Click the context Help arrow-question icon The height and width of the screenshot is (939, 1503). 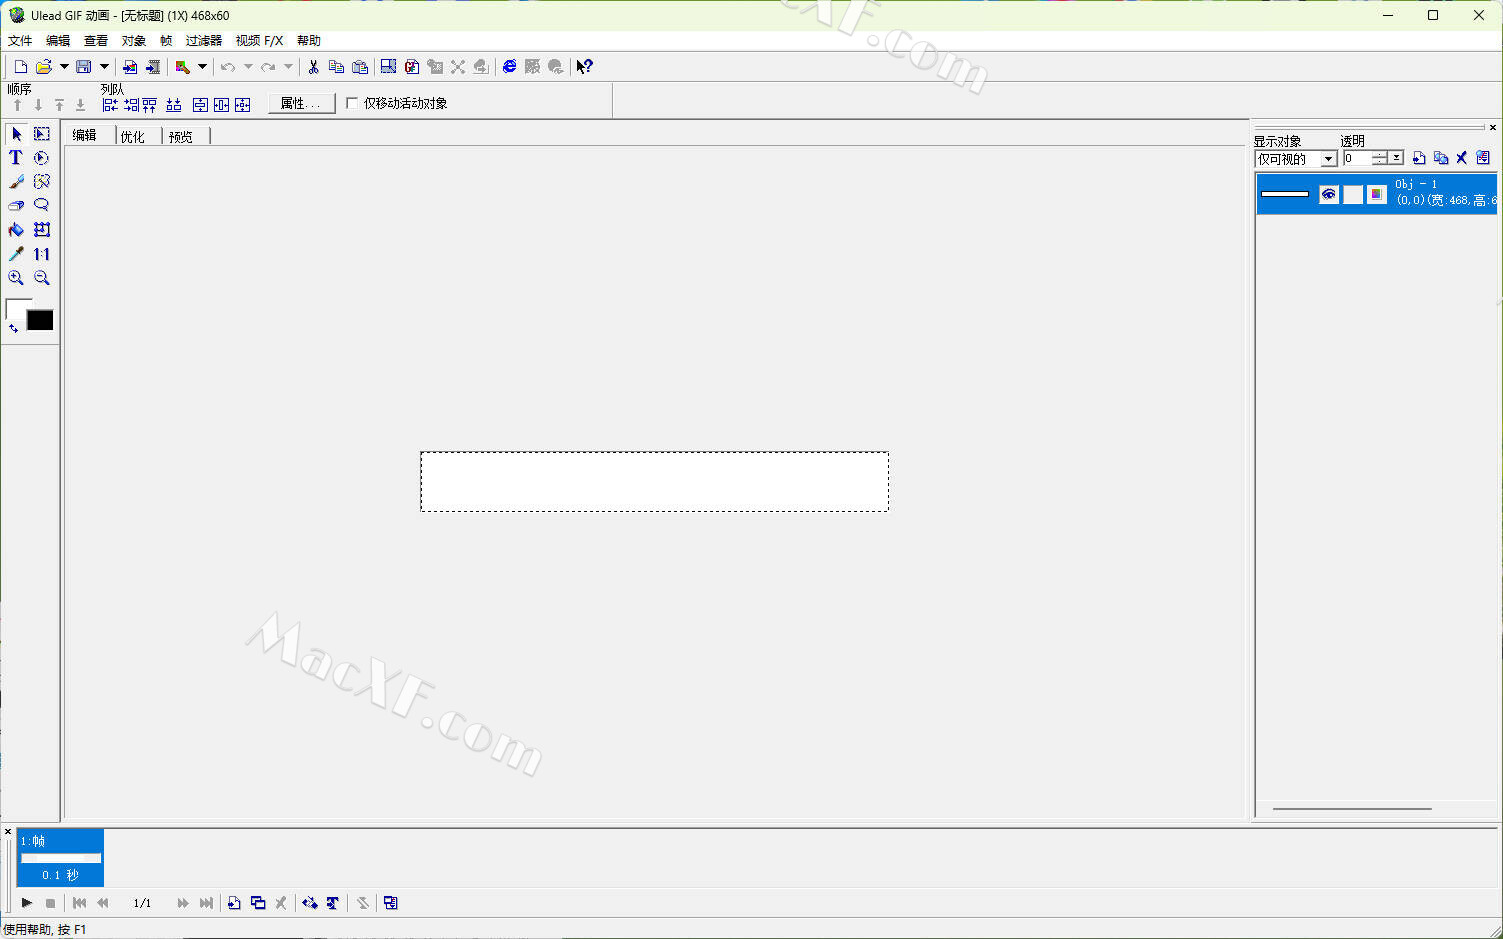pos(585,67)
